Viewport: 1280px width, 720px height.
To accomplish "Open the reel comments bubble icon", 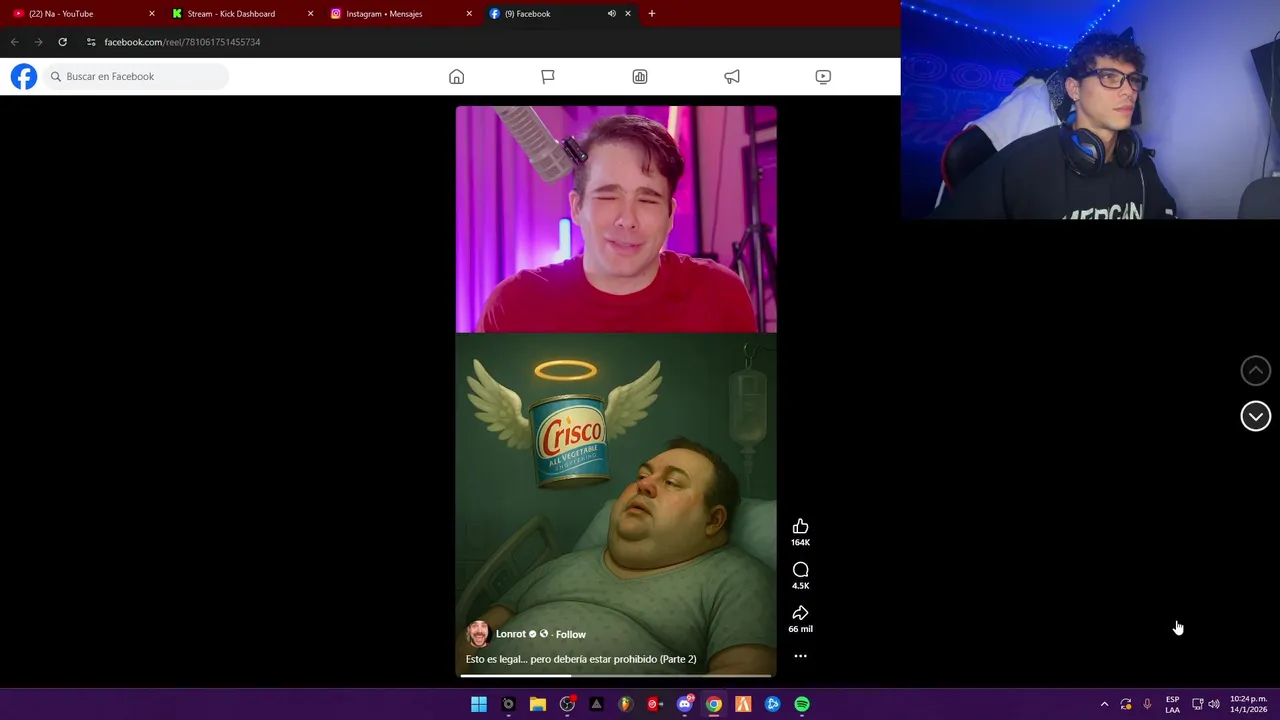I will [800, 570].
